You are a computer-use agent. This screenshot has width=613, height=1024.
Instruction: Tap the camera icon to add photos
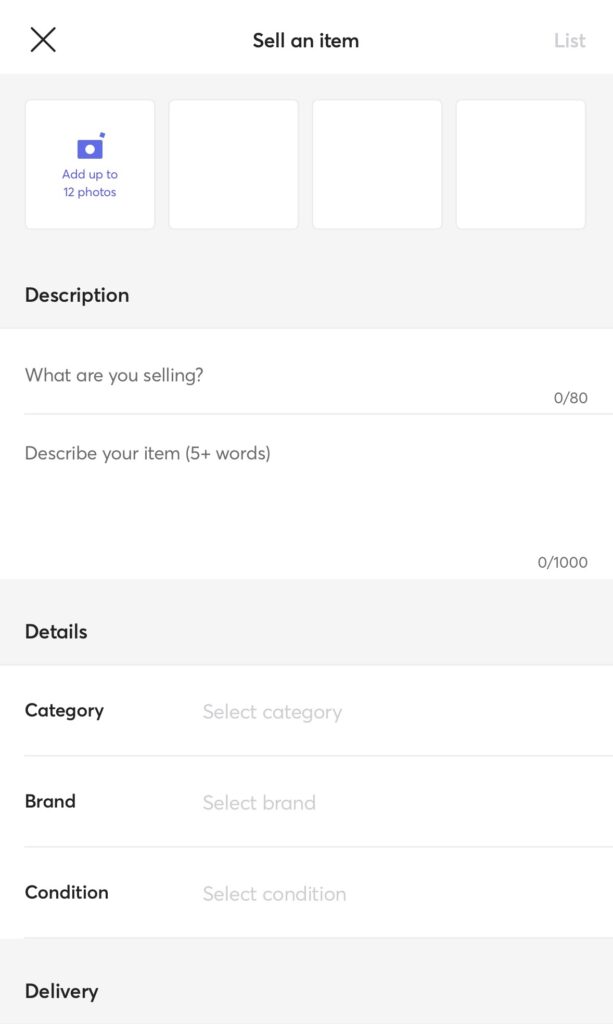pos(90,147)
